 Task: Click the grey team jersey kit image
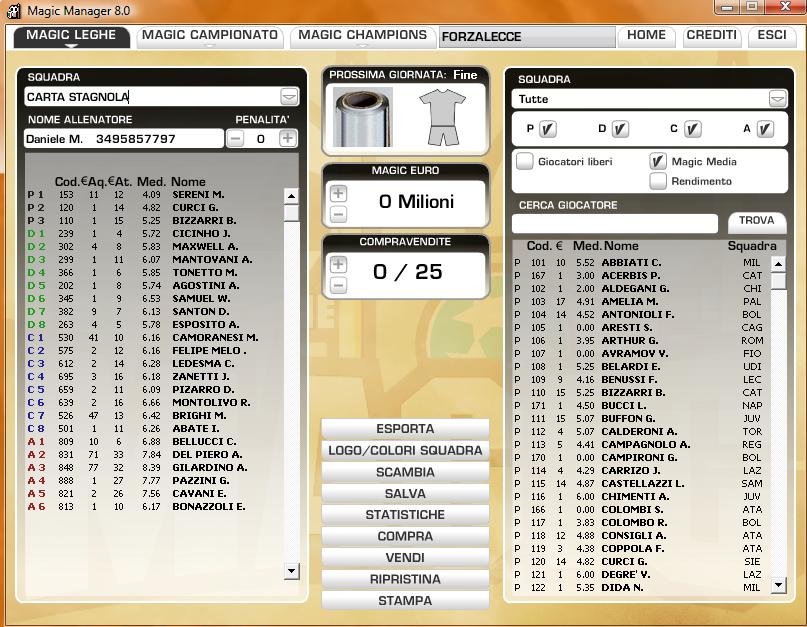coord(443,117)
